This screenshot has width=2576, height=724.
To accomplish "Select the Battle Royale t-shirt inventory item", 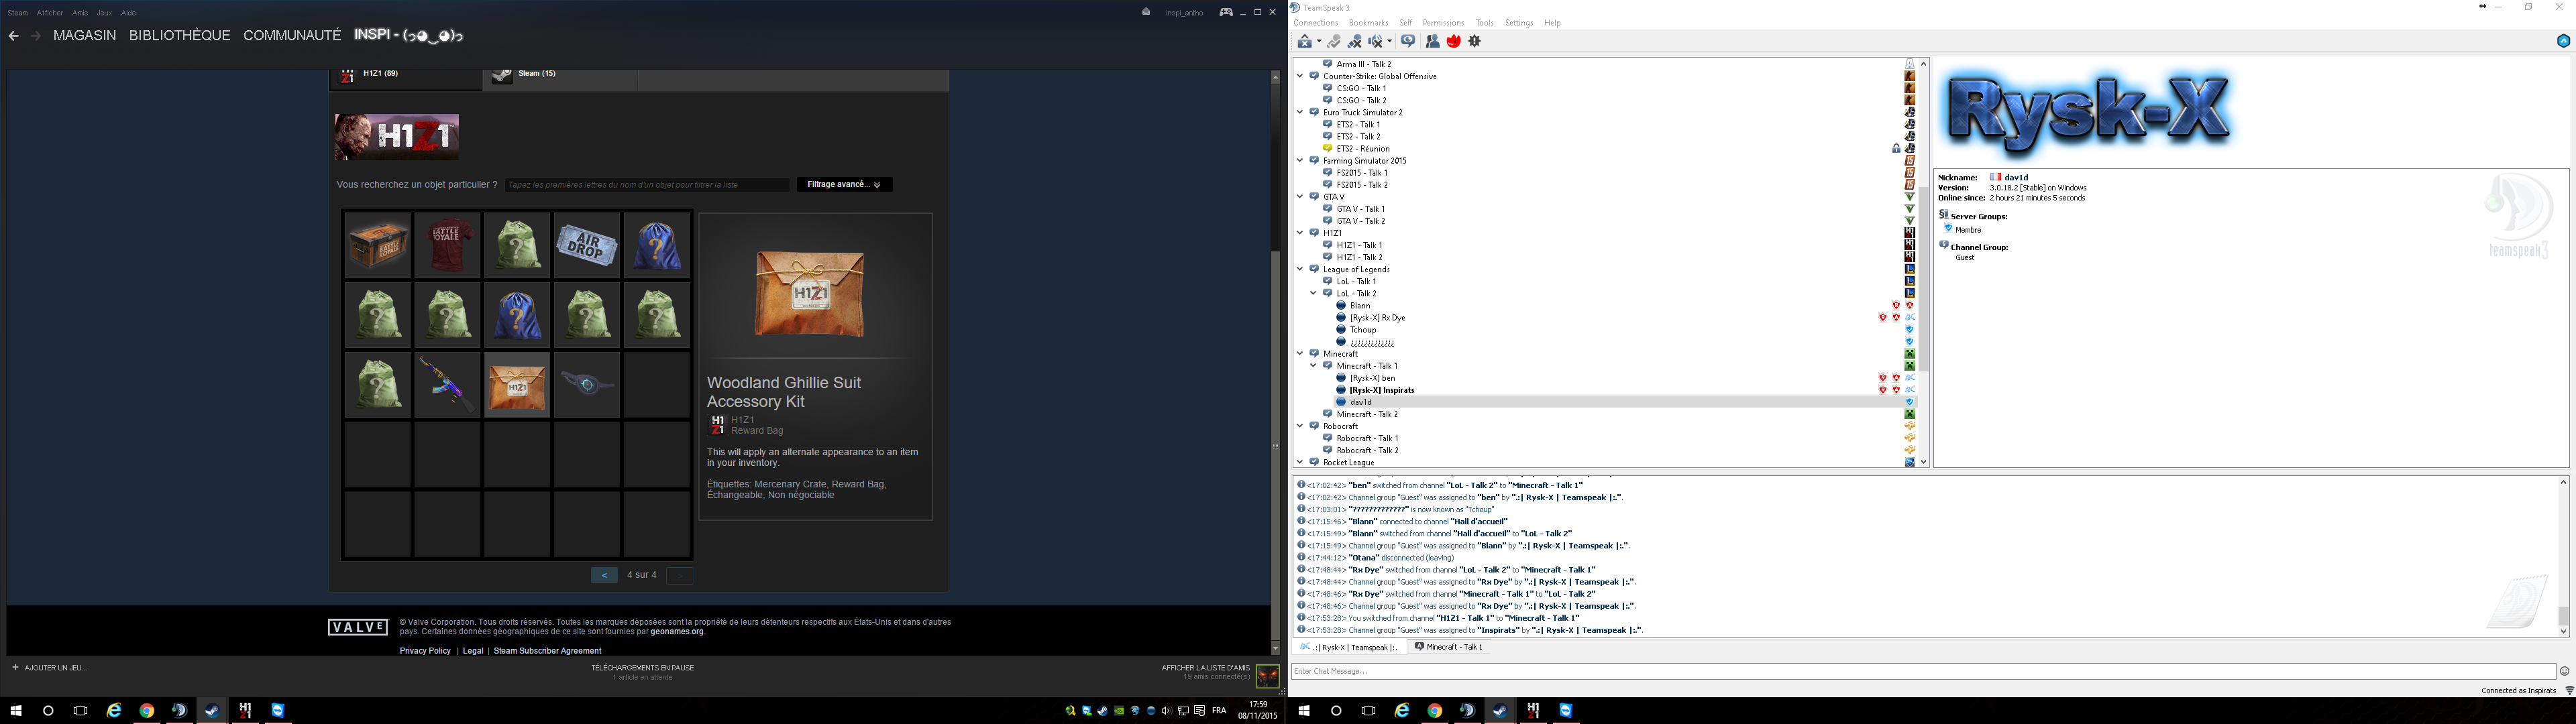I will point(447,245).
